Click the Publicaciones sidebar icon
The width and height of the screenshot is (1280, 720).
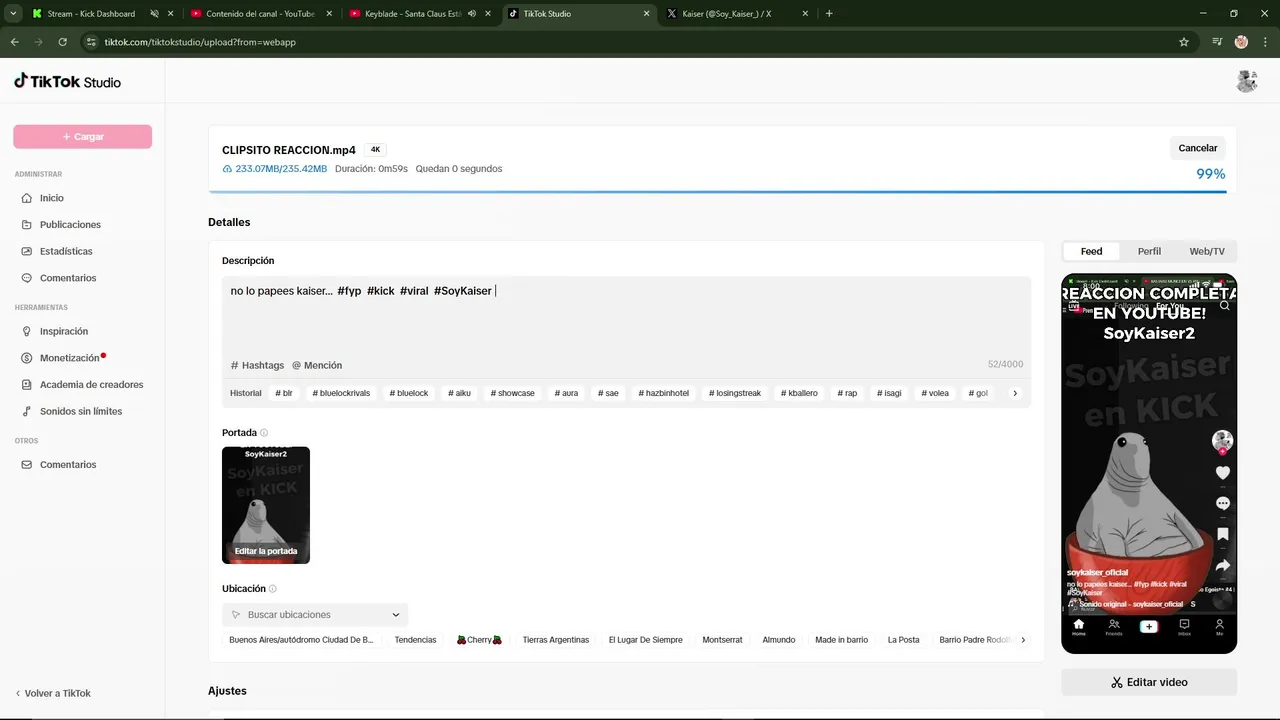[26, 225]
